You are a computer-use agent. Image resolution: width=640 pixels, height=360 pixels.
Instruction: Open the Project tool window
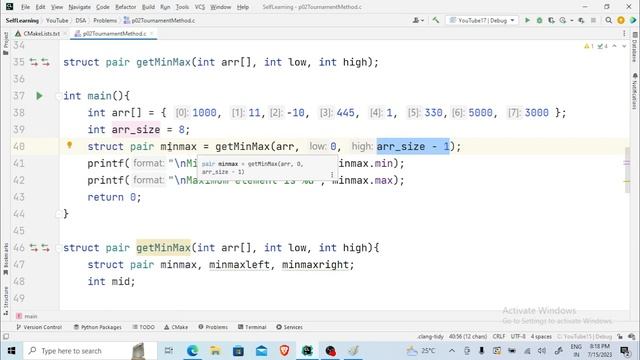point(6,43)
